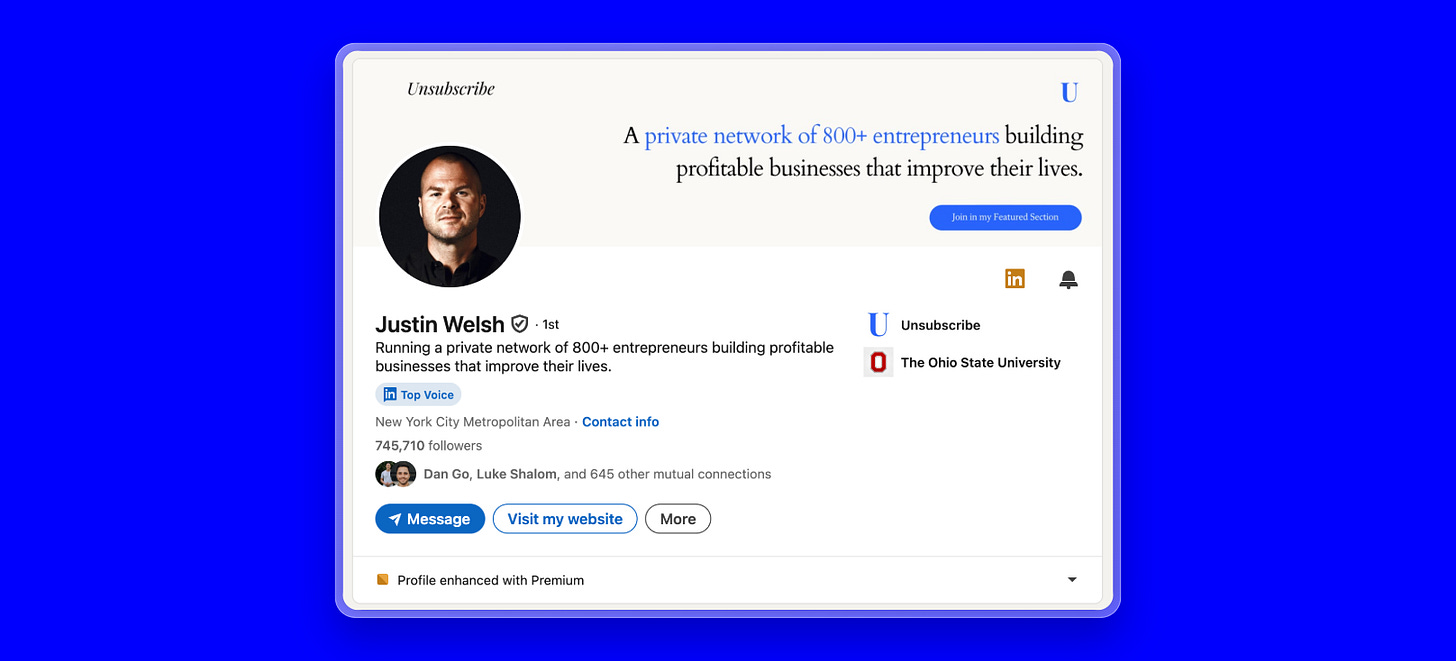Open the More options dropdown
The image size is (1456, 661).
coord(678,519)
